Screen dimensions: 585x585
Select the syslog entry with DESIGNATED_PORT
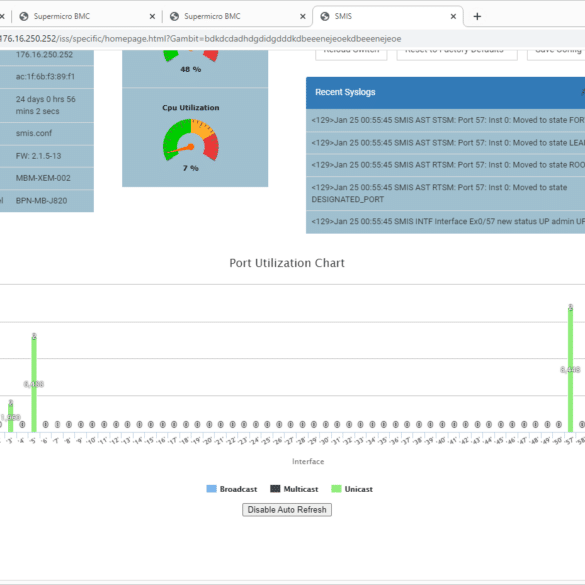click(x=445, y=193)
